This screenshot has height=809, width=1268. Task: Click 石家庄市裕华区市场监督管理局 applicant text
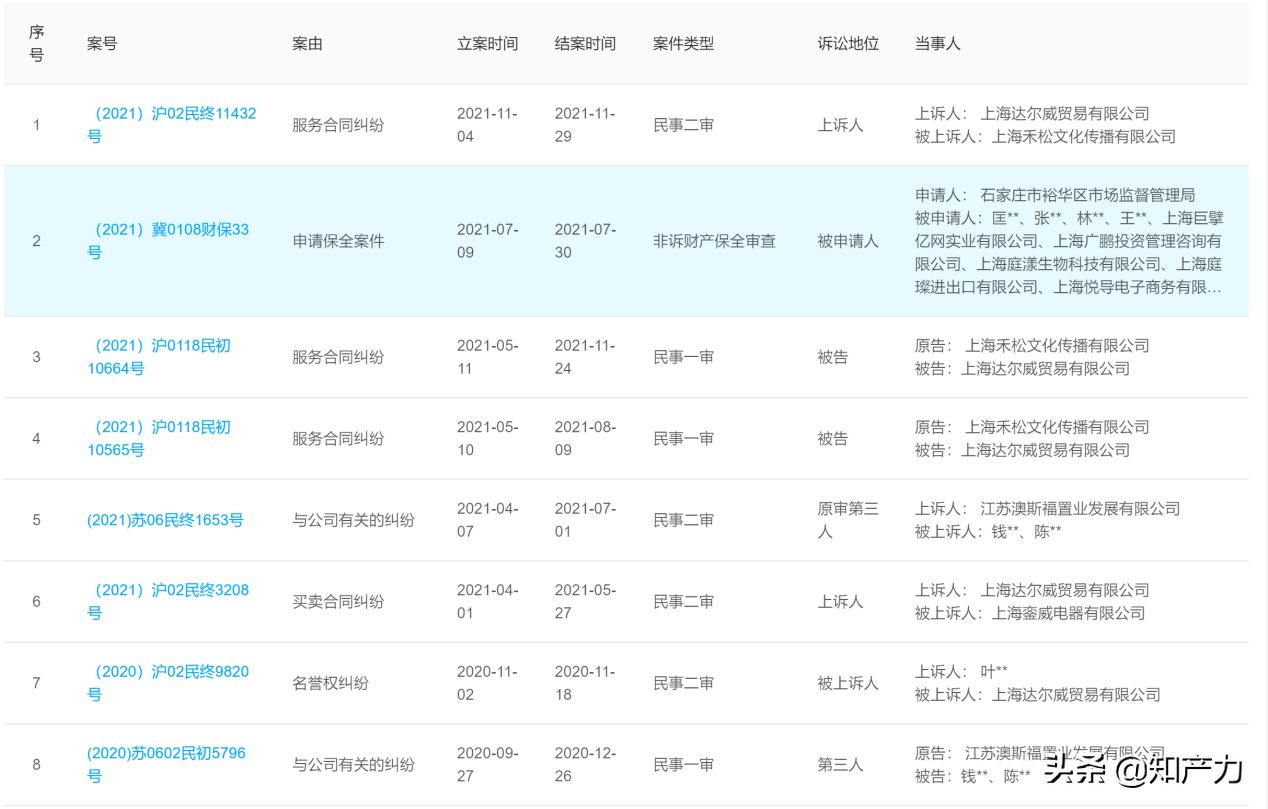click(x=1088, y=195)
